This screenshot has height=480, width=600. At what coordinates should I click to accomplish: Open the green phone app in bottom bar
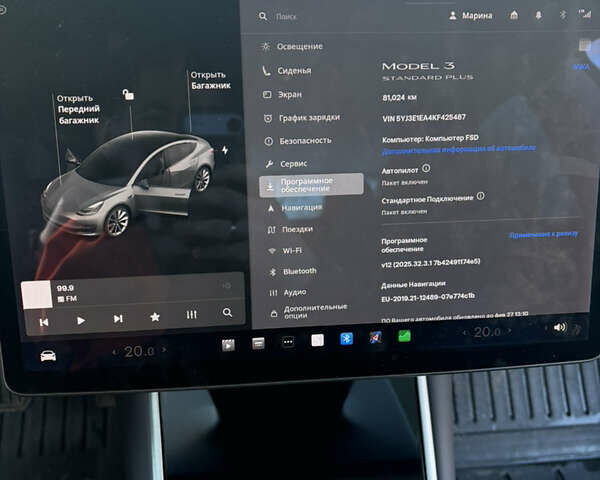tap(405, 336)
